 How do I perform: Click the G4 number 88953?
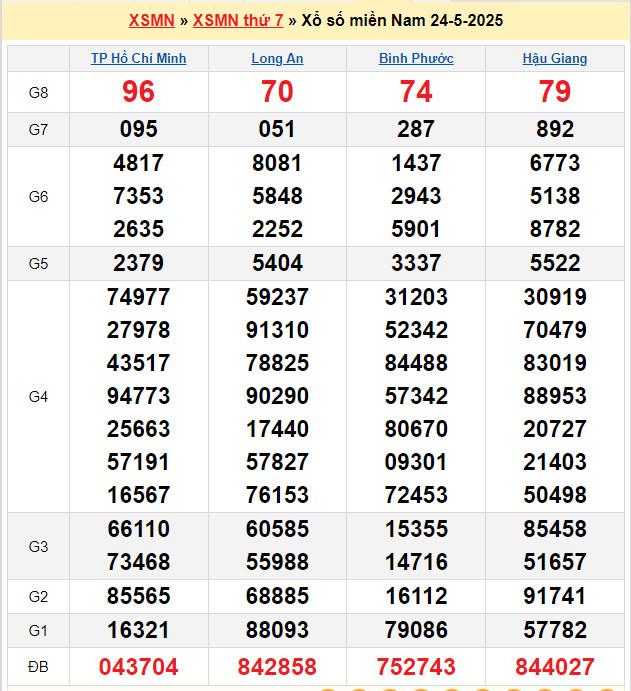point(555,396)
